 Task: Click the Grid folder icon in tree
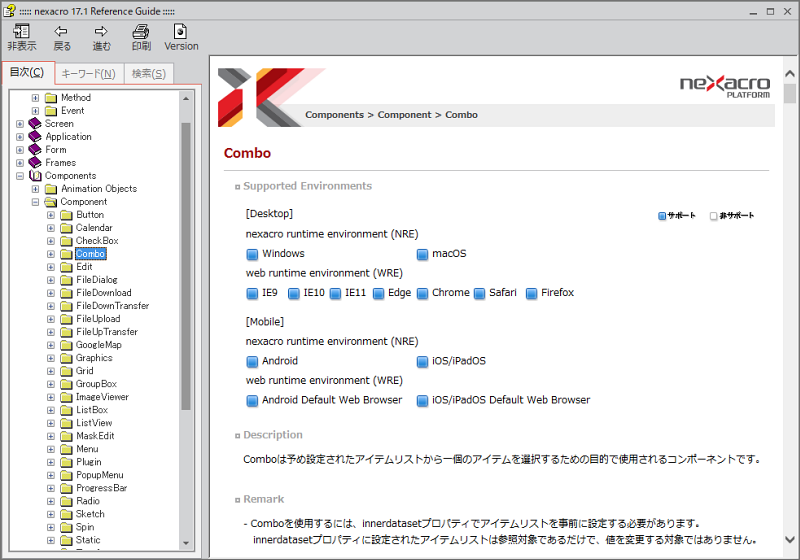(66, 371)
